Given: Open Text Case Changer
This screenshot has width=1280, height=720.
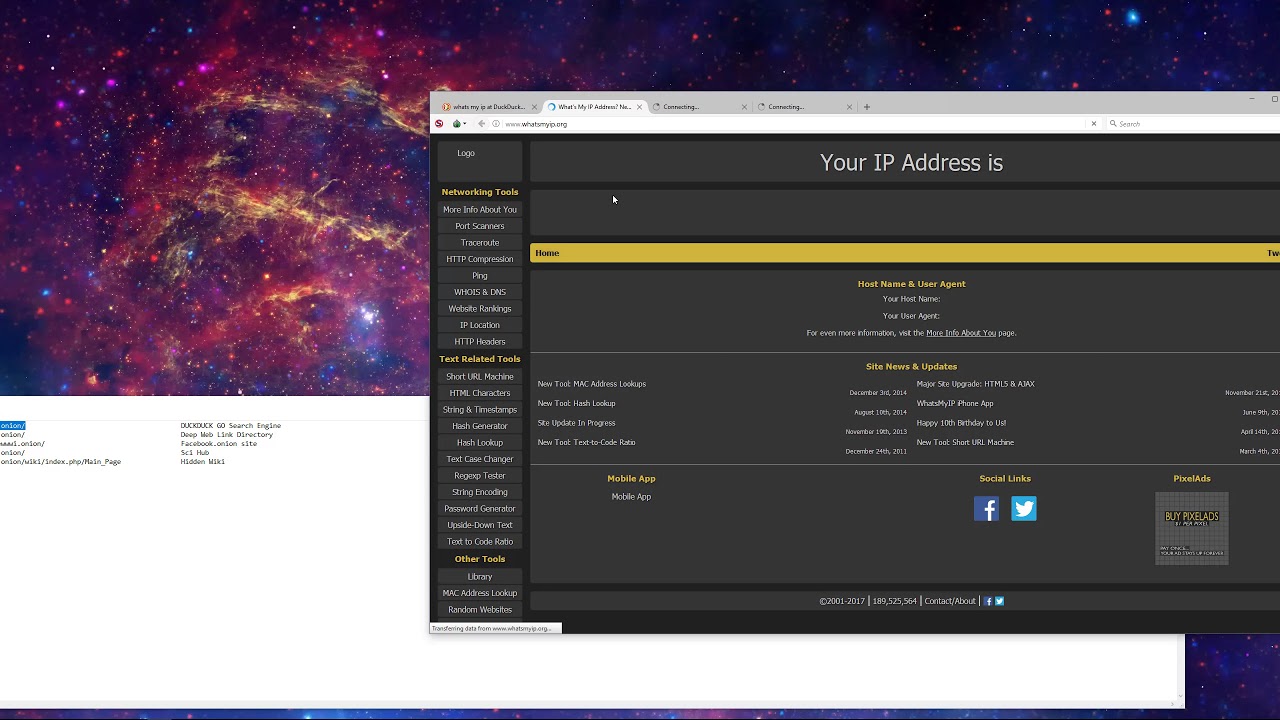Looking at the screenshot, I should click(x=480, y=459).
